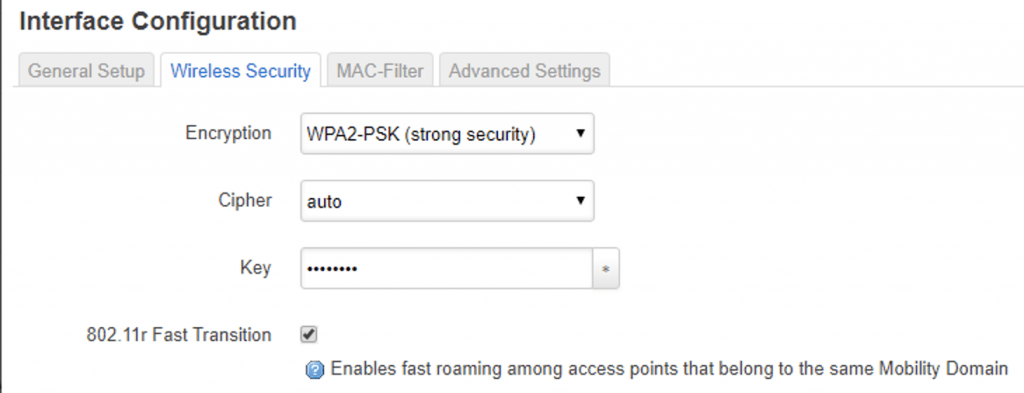Go to the Advanced Settings tab

pos(524,70)
